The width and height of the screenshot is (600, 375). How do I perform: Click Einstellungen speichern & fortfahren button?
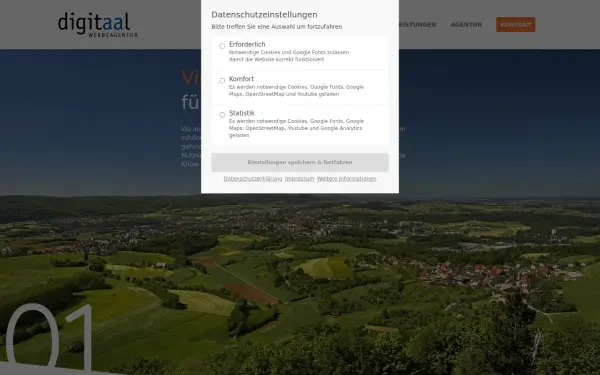300,162
